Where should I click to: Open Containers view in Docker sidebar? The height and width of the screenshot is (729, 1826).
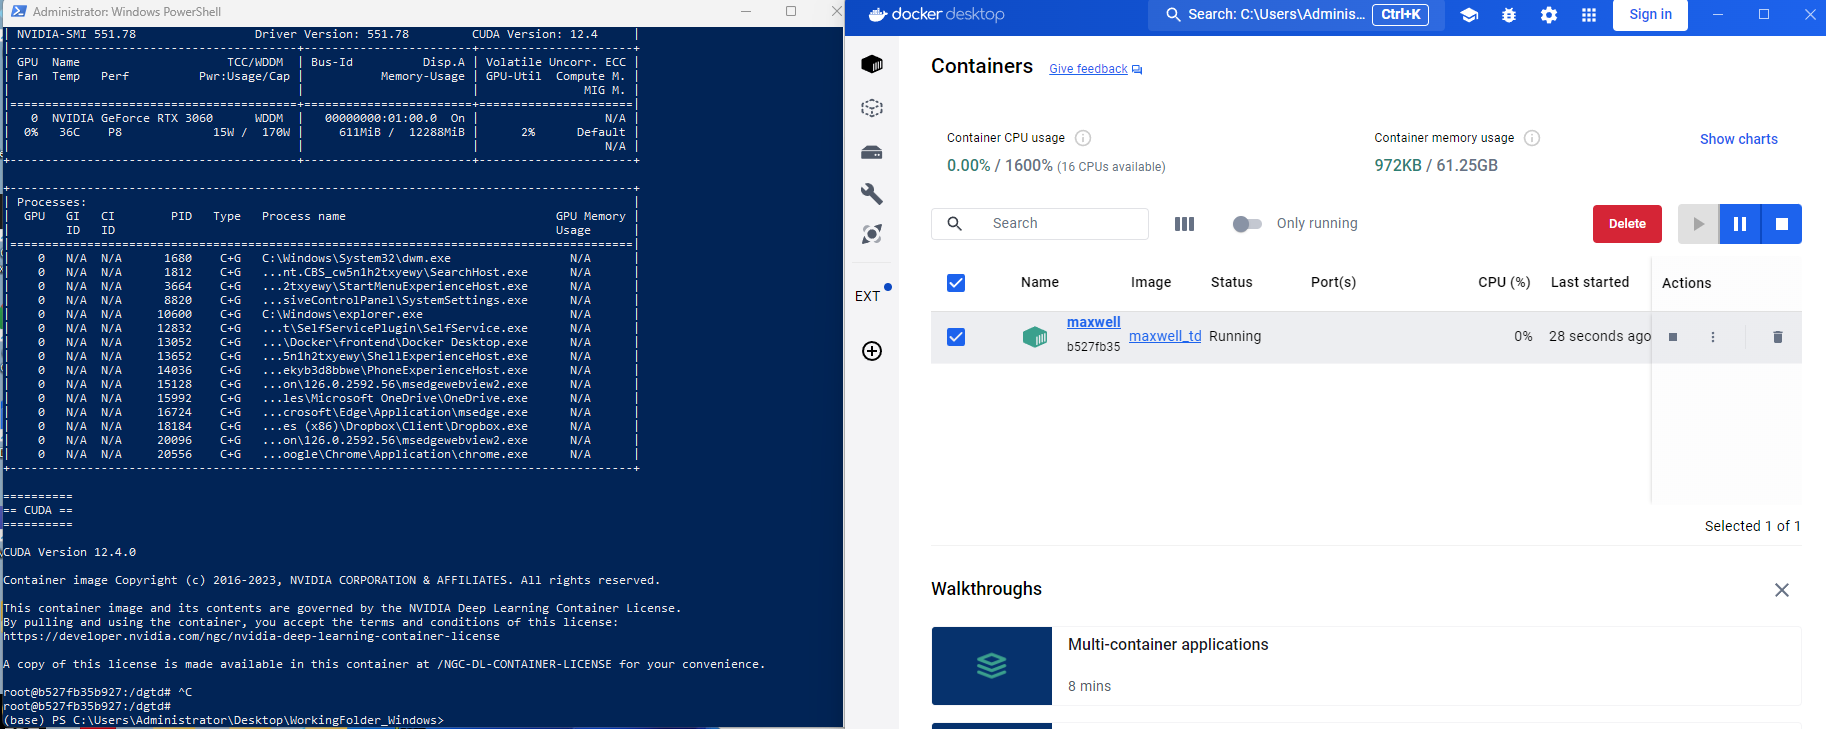(872, 65)
